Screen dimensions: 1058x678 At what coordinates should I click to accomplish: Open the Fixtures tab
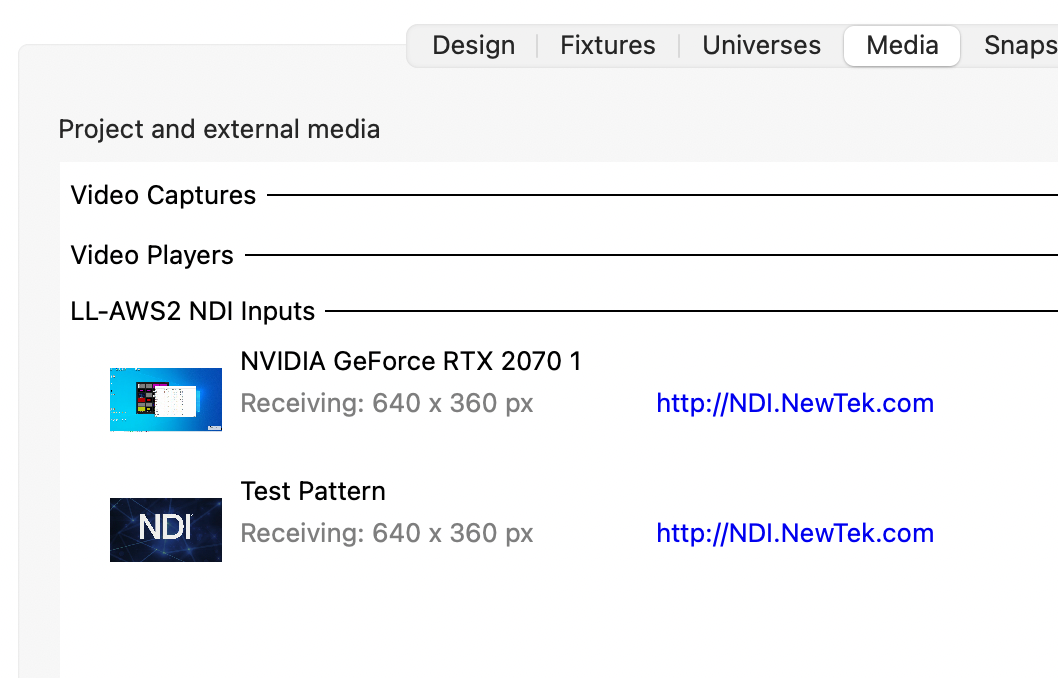(608, 46)
